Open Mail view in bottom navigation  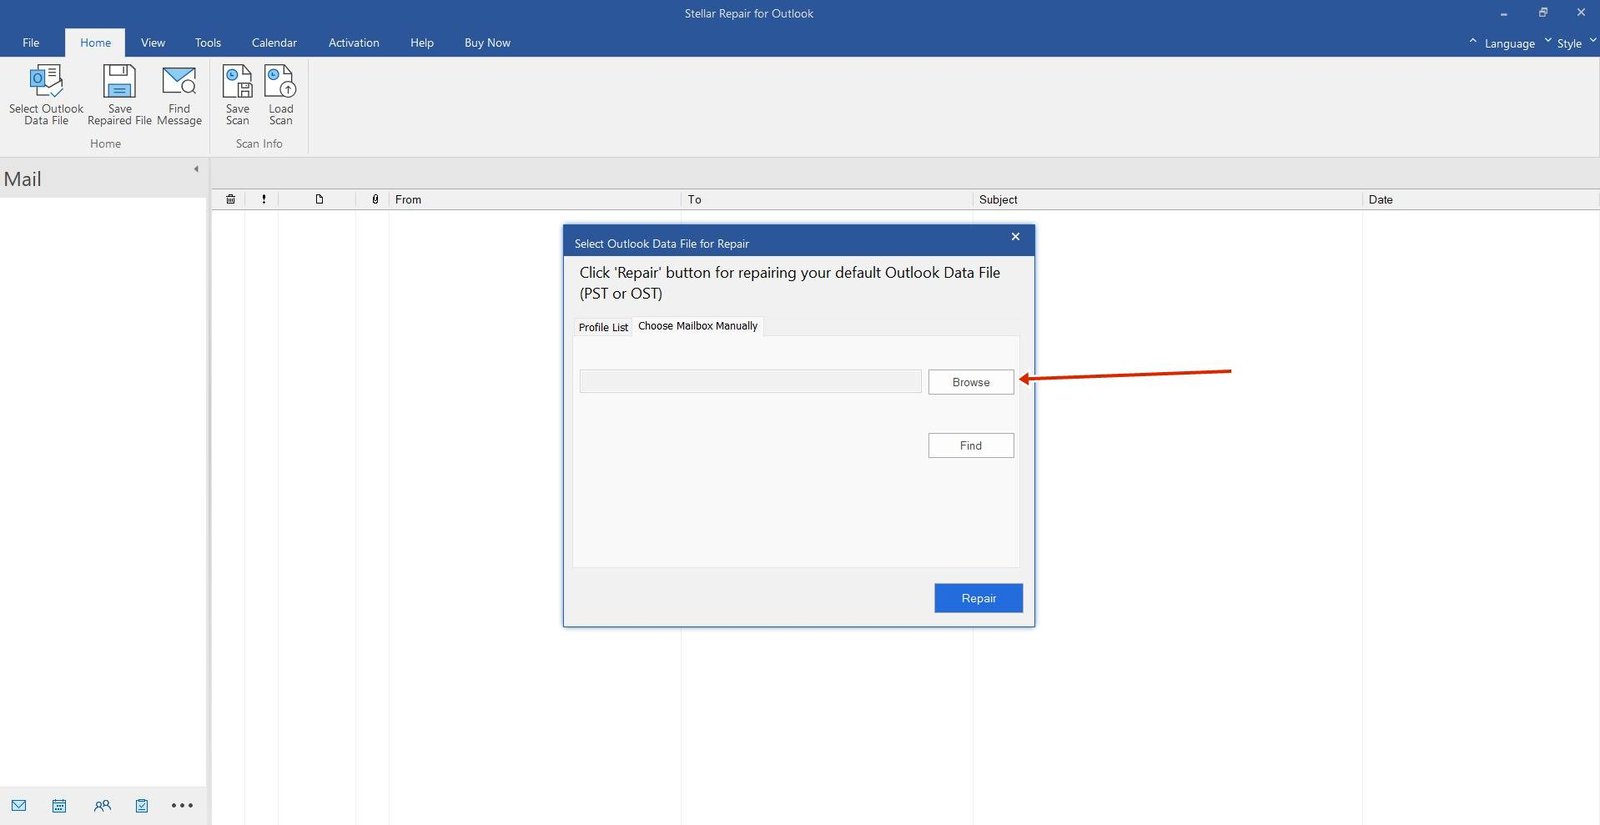point(19,805)
